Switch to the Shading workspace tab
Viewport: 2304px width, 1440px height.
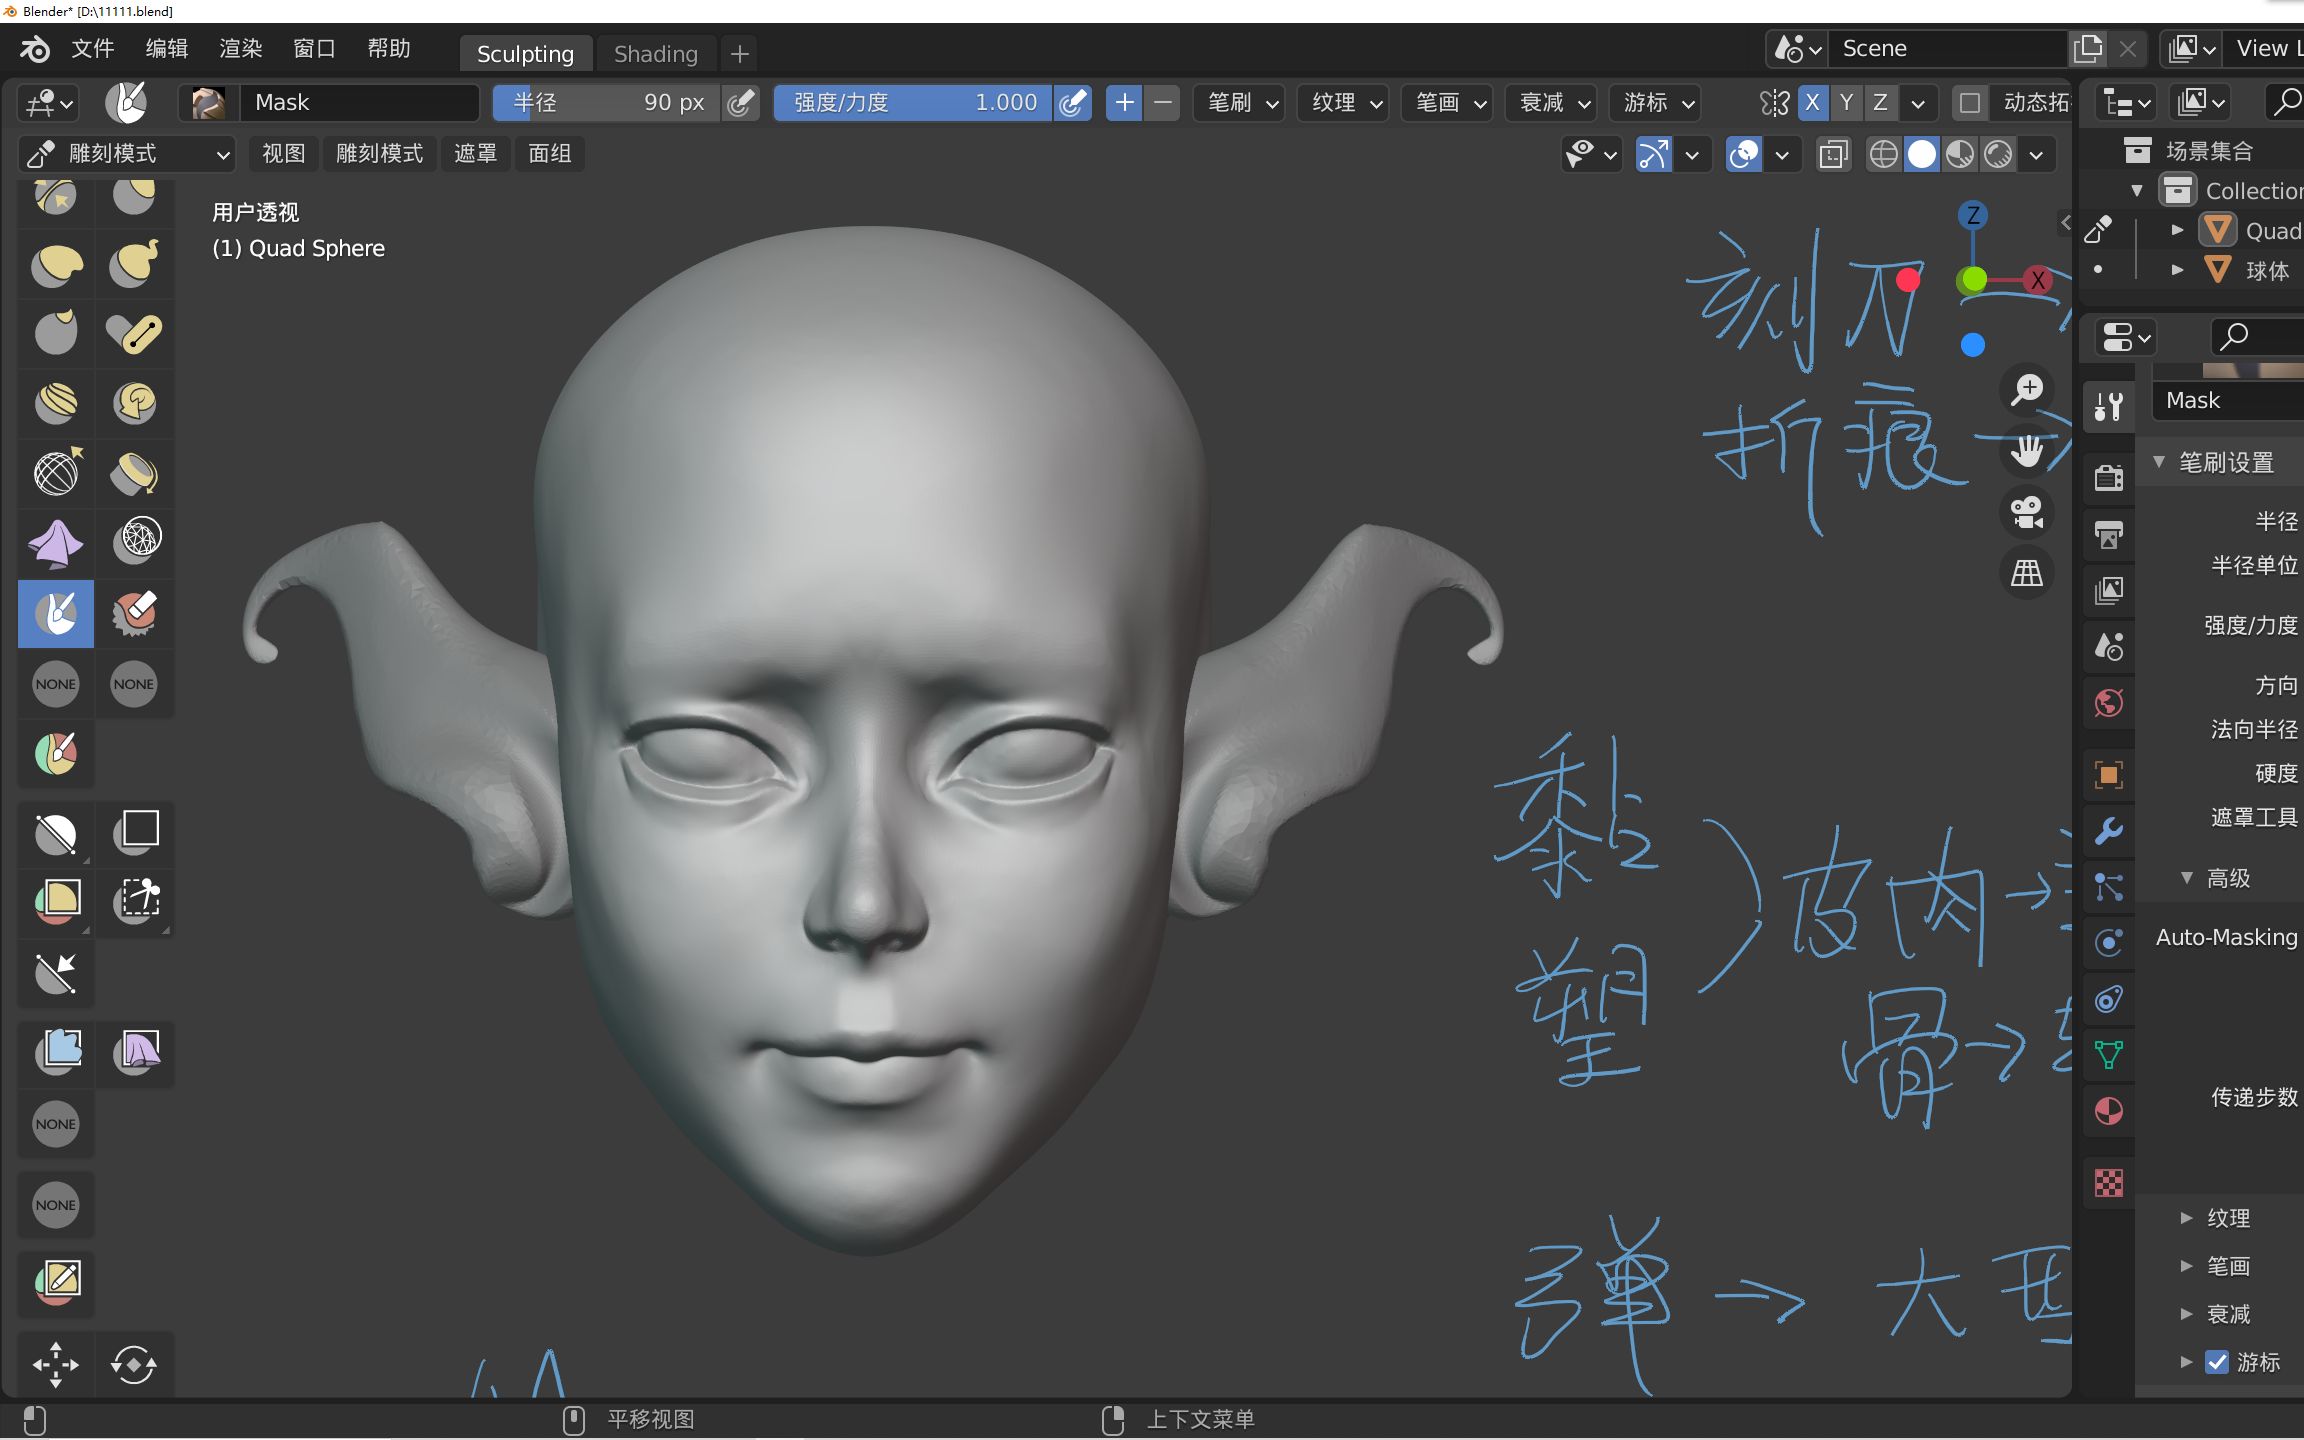click(x=655, y=54)
